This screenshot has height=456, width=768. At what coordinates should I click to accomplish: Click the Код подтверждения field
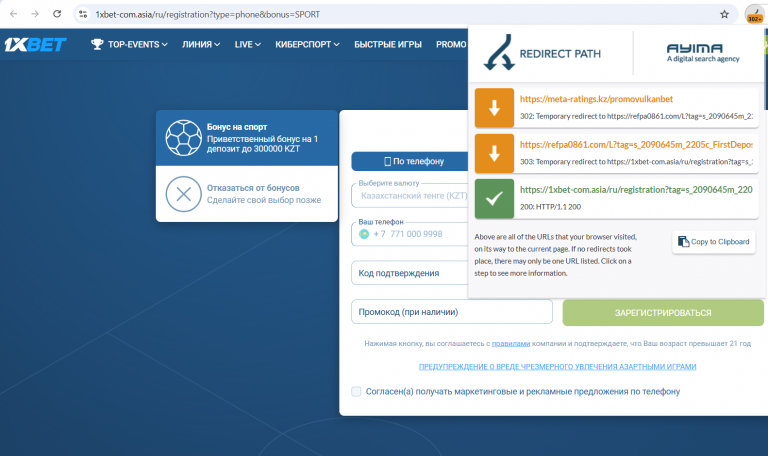(410, 273)
